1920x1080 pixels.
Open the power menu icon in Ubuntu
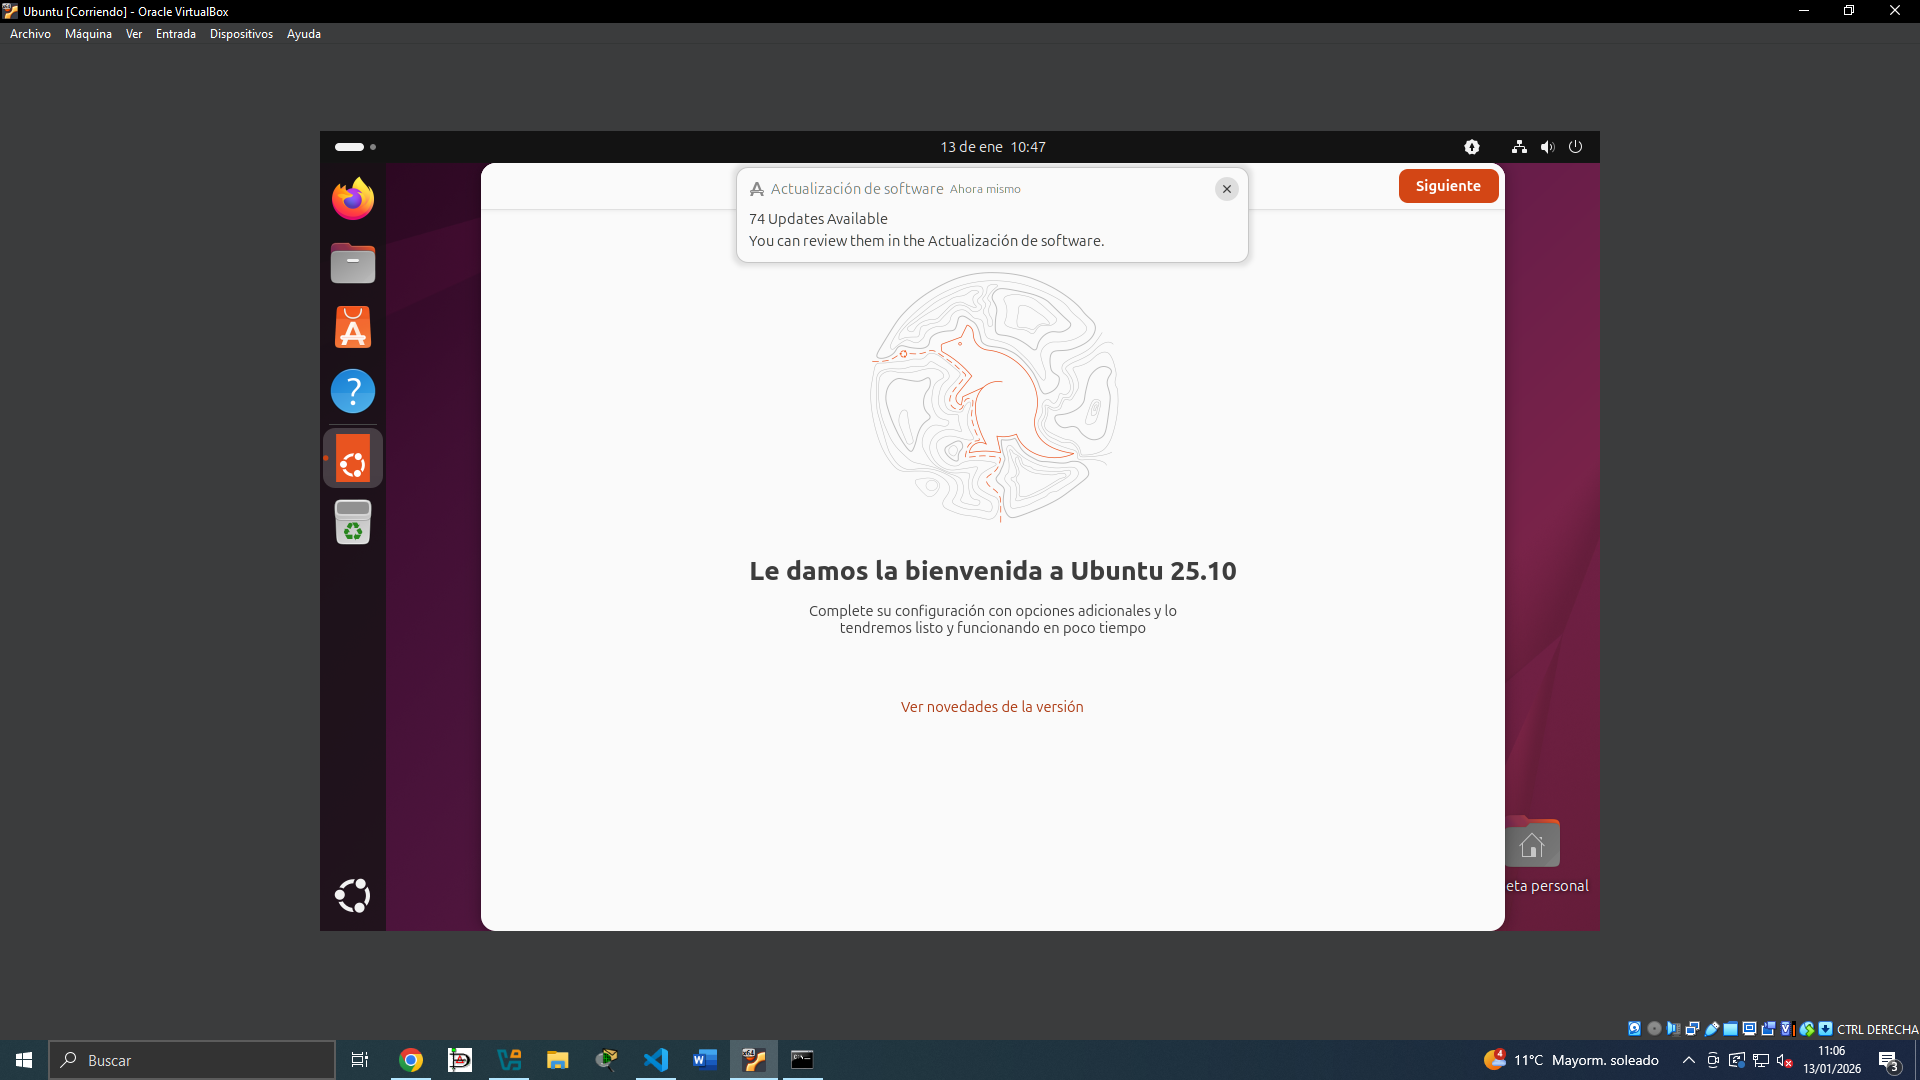click(1575, 147)
